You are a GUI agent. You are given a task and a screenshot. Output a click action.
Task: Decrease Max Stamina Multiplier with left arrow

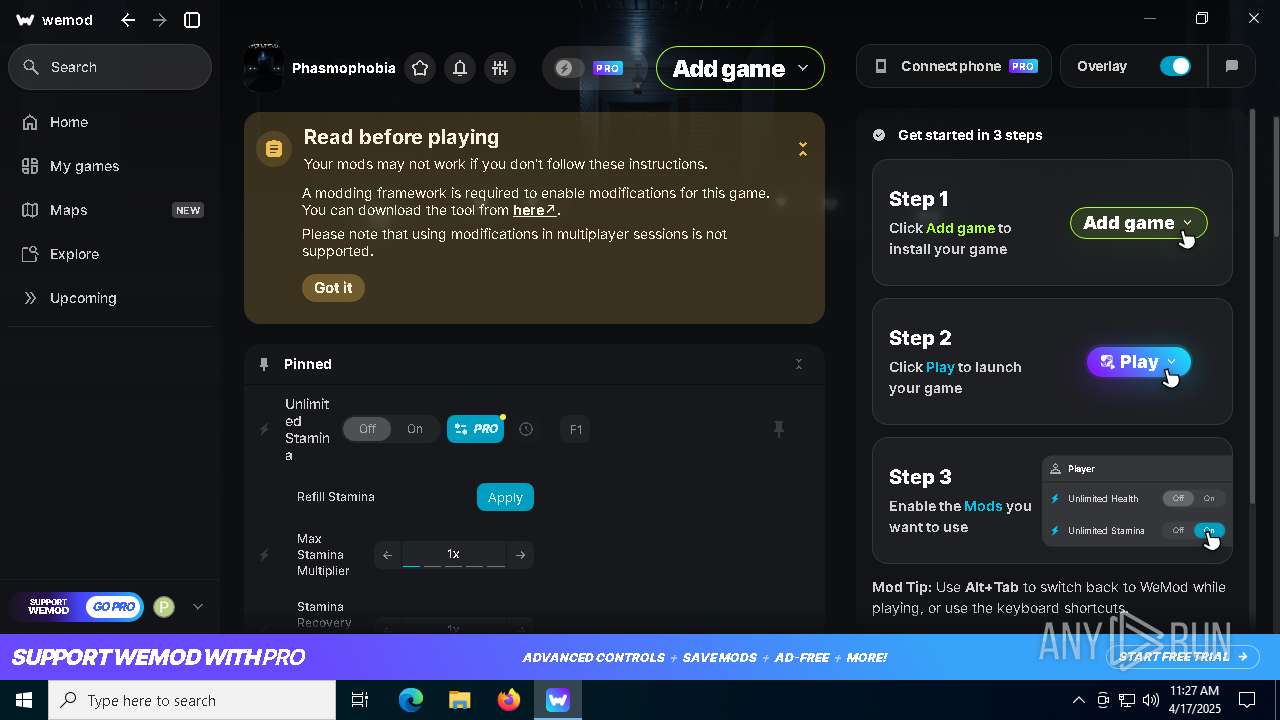388,555
